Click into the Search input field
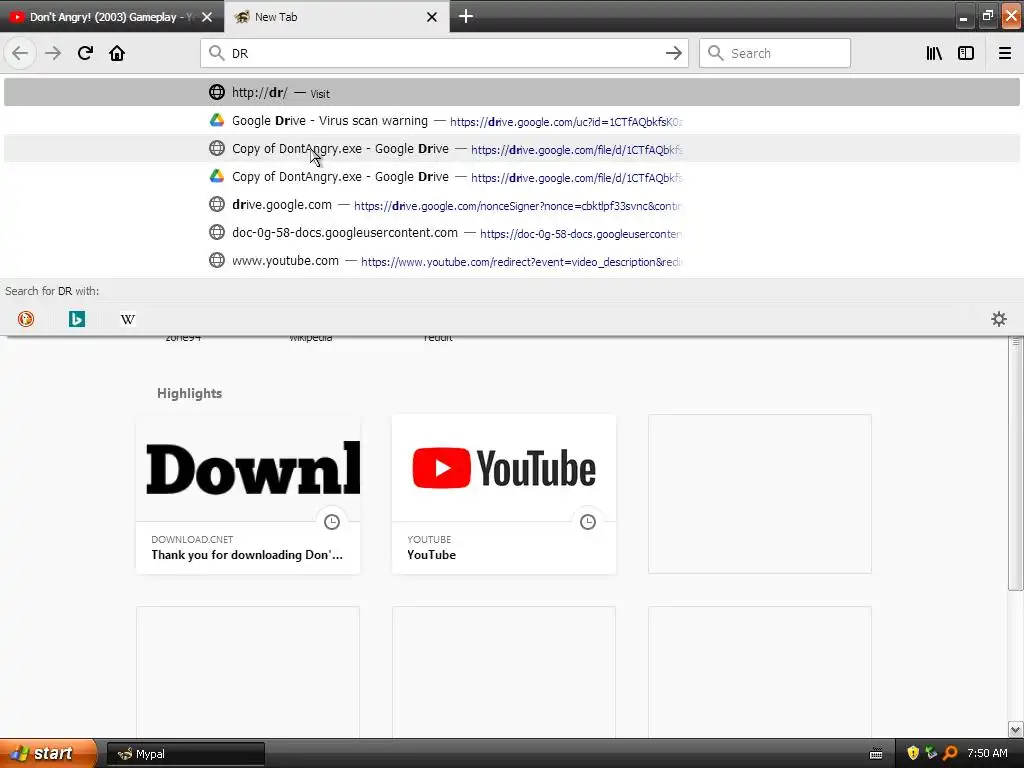1024x768 pixels. [x=775, y=53]
